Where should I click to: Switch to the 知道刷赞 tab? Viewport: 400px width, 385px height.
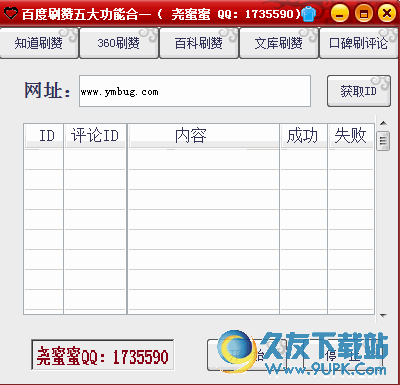(39, 43)
